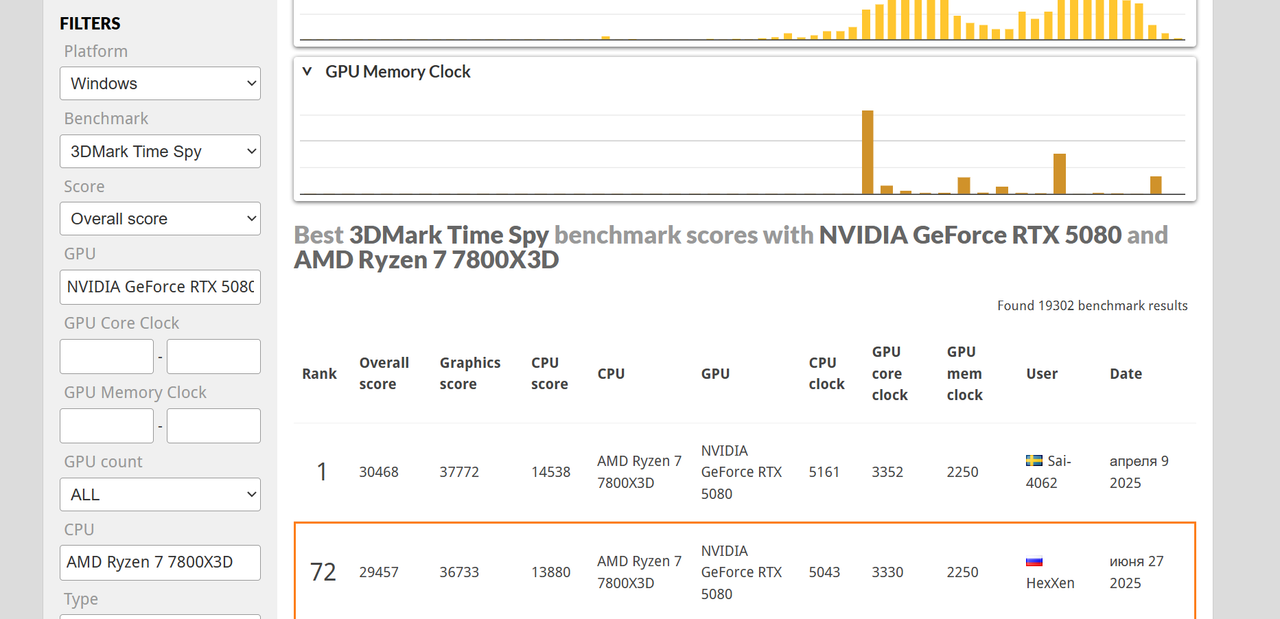
Task: Open the Score dropdown showing Overall score
Action: click(x=160, y=218)
